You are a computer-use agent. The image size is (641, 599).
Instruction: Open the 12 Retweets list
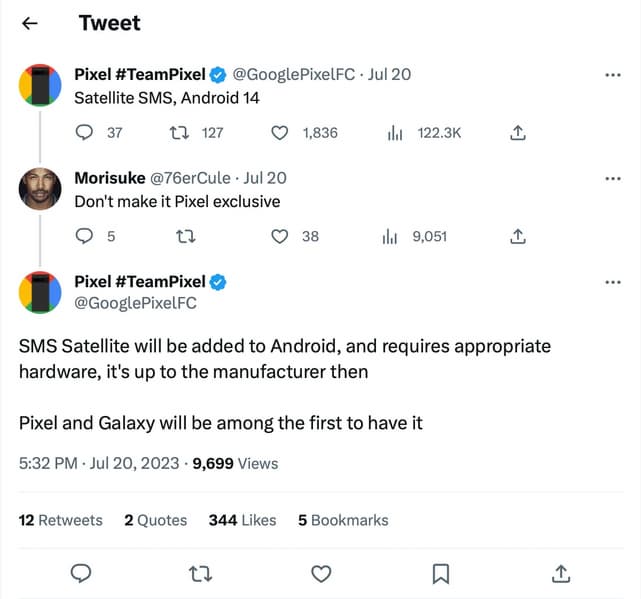61,520
